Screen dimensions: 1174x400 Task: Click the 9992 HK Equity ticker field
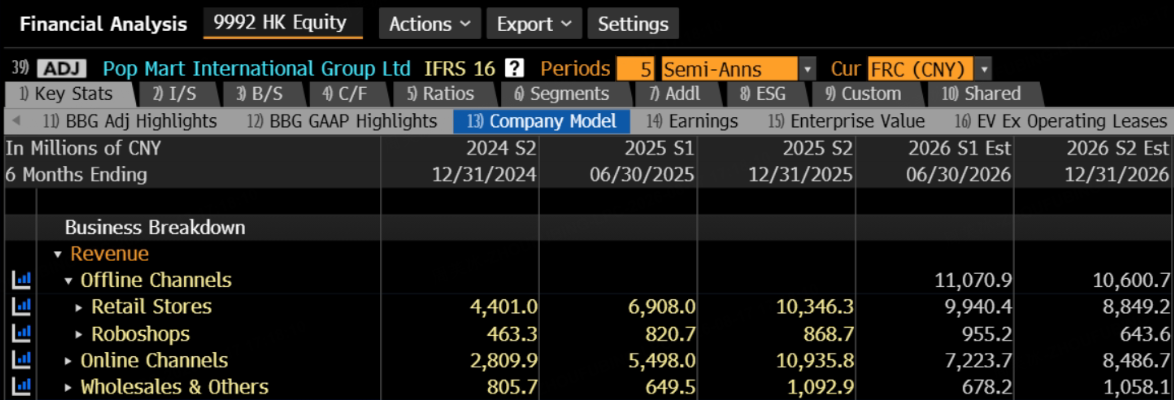[x=283, y=22]
